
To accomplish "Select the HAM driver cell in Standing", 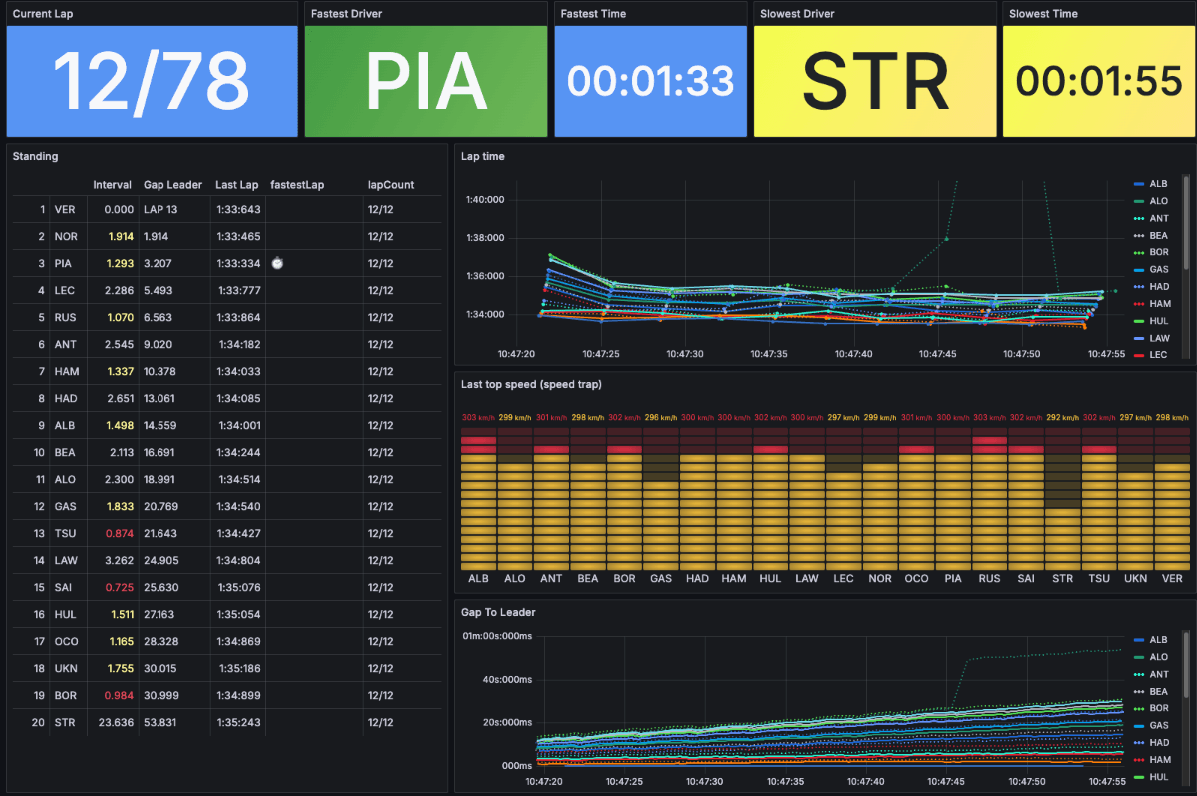I will [x=66, y=372].
